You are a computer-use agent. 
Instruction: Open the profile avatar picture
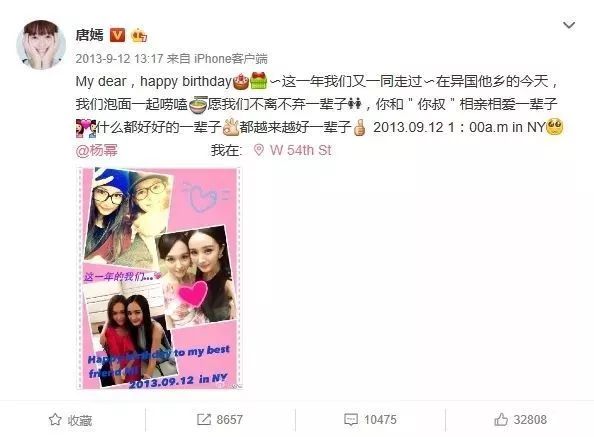[x=41, y=45]
